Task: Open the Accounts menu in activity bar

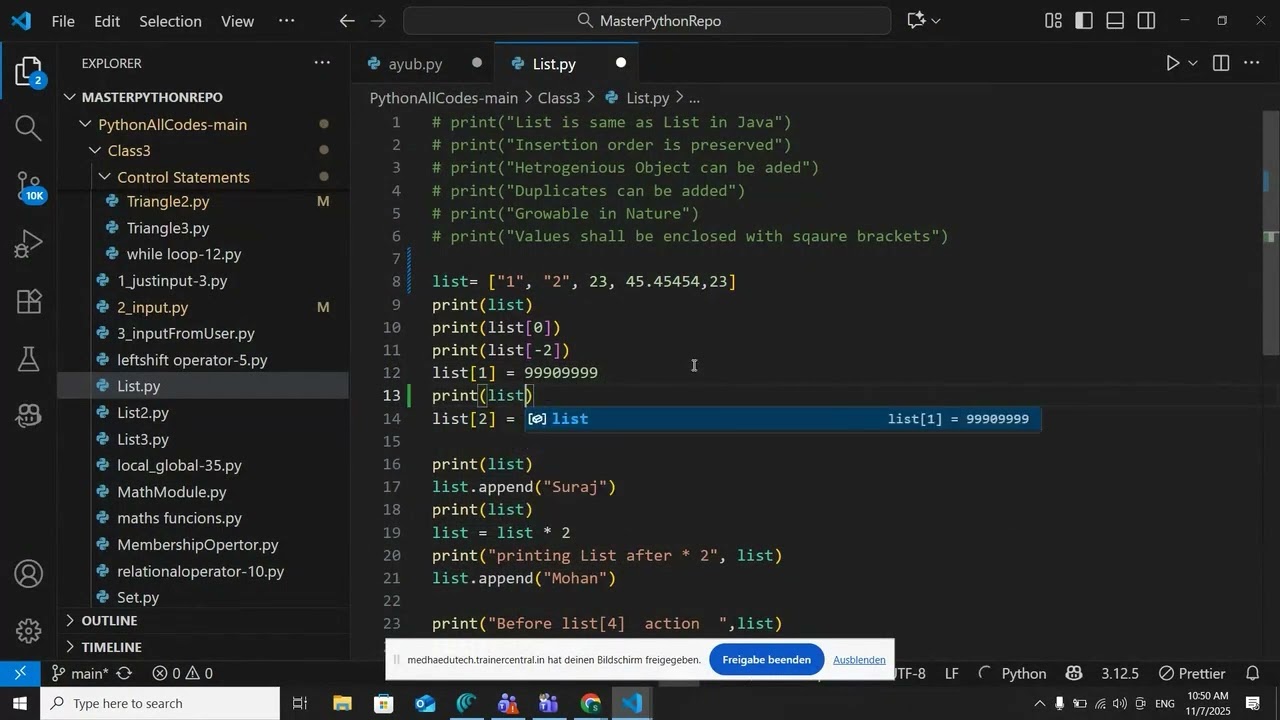Action: [x=28, y=574]
